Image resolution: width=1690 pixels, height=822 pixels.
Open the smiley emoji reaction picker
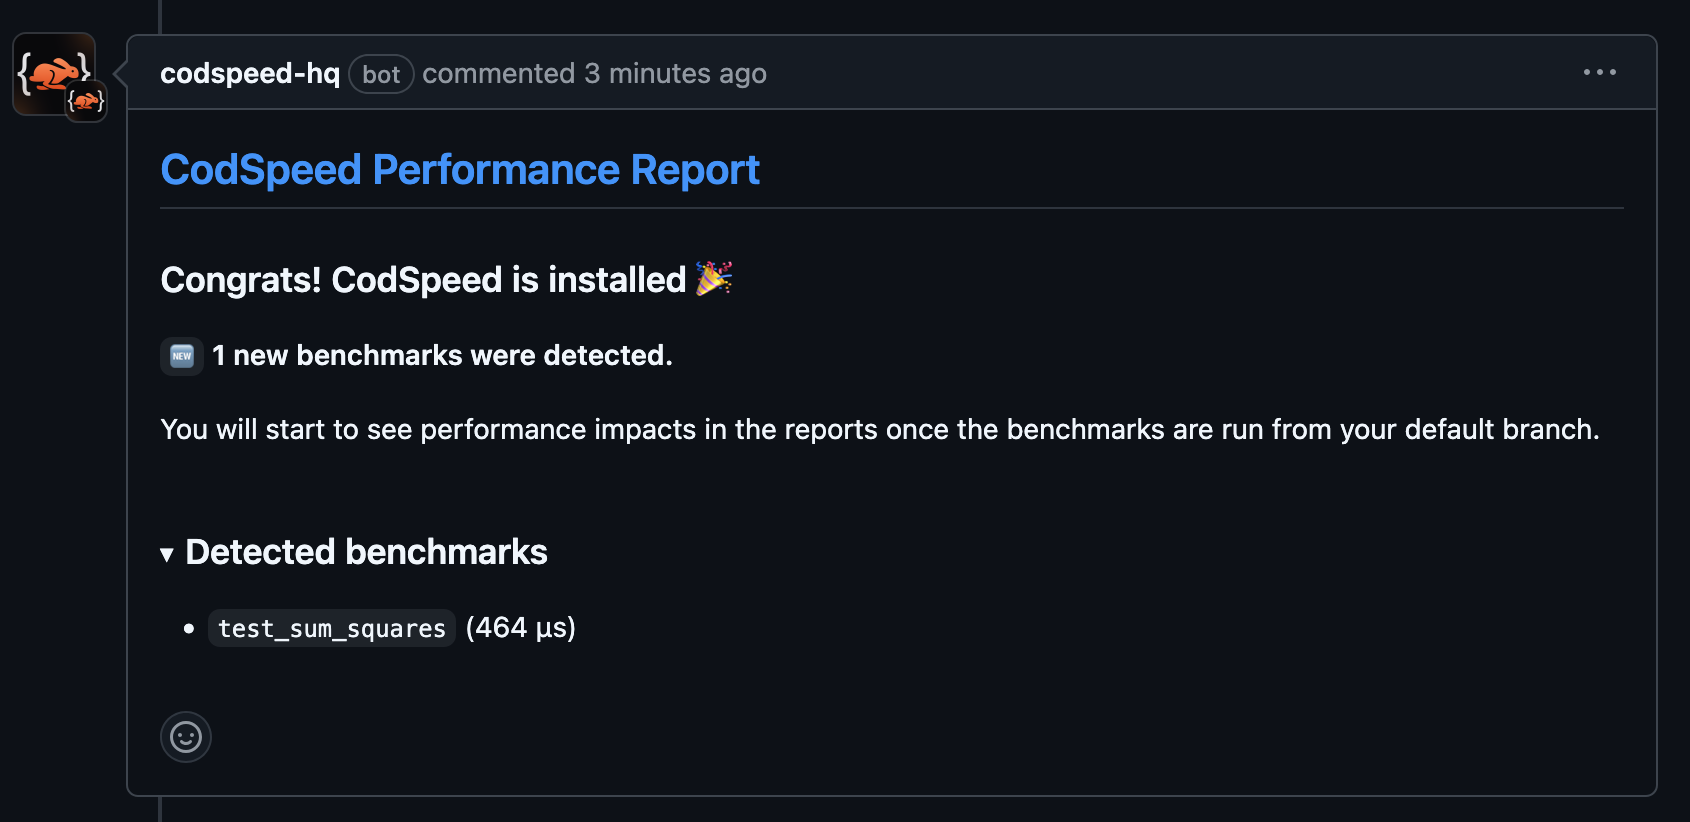coord(186,737)
